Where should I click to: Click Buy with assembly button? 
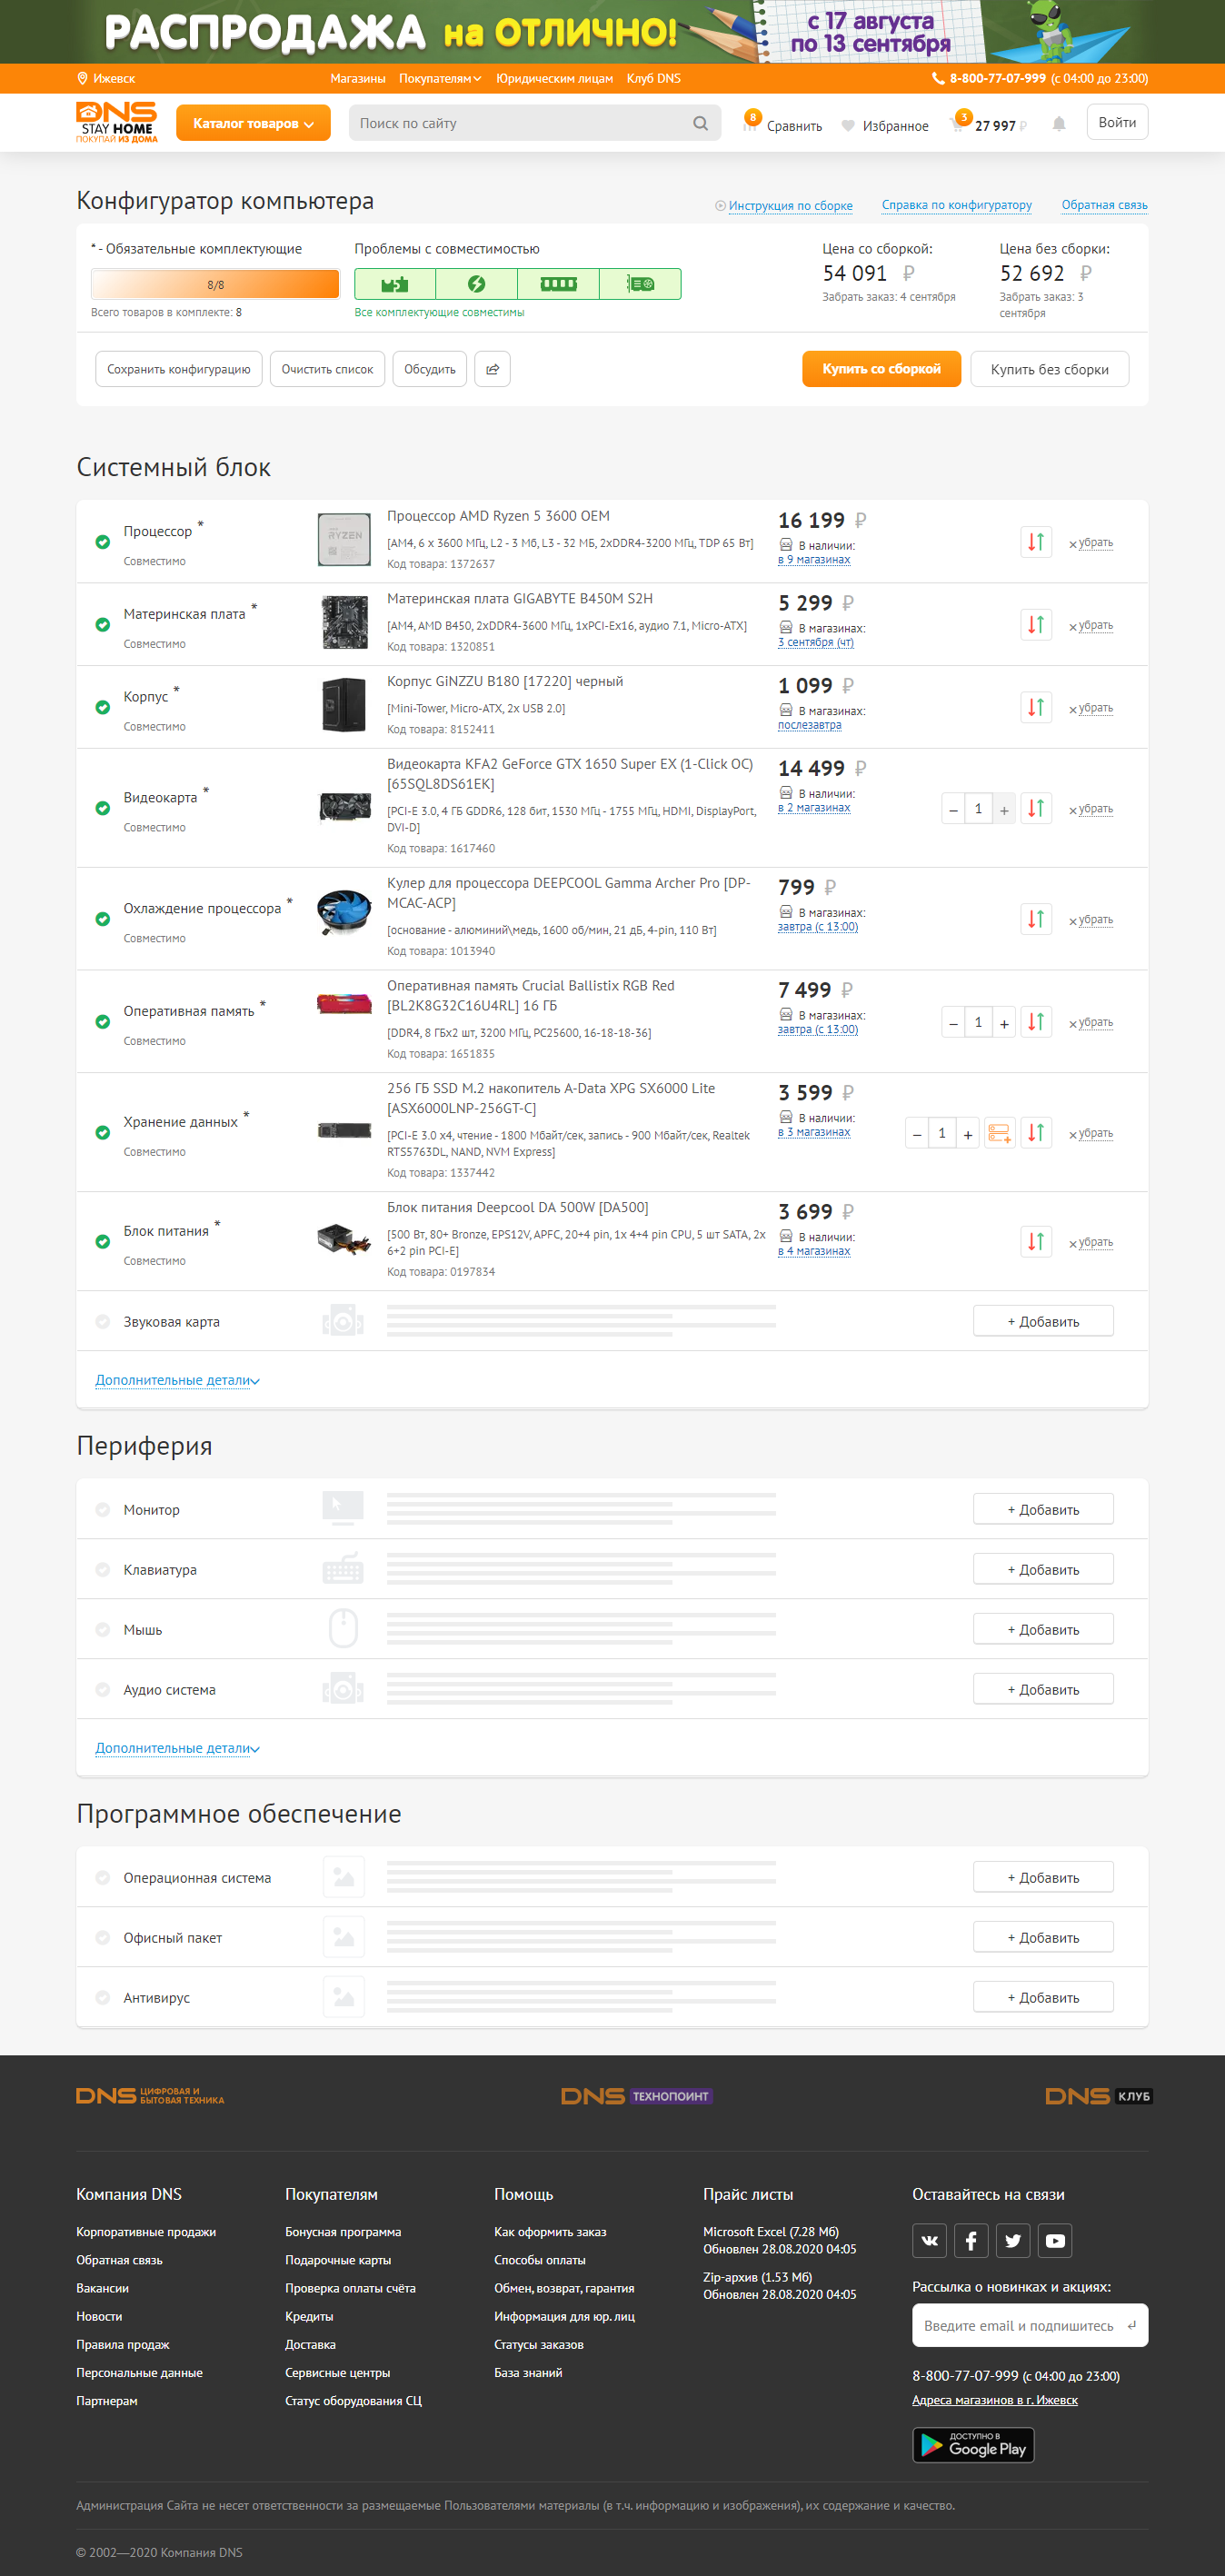click(x=881, y=369)
